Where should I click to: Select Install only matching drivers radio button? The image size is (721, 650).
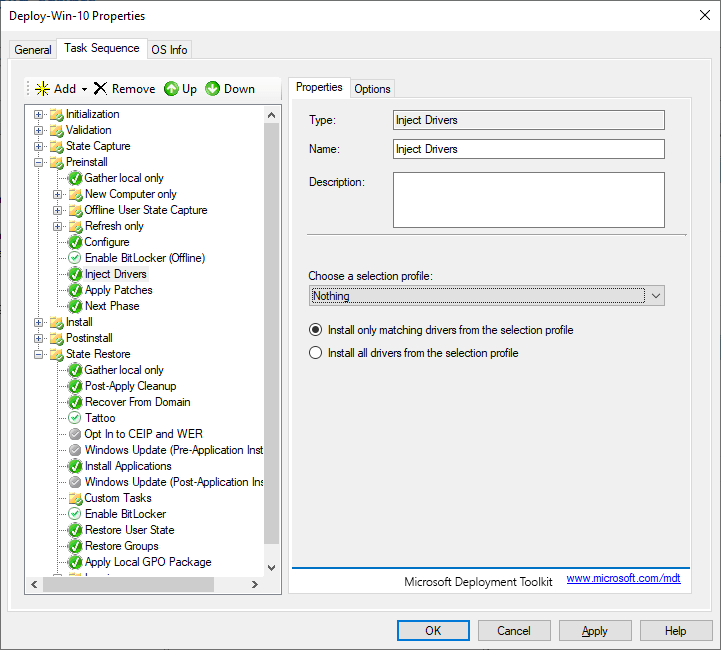(316, 330)
